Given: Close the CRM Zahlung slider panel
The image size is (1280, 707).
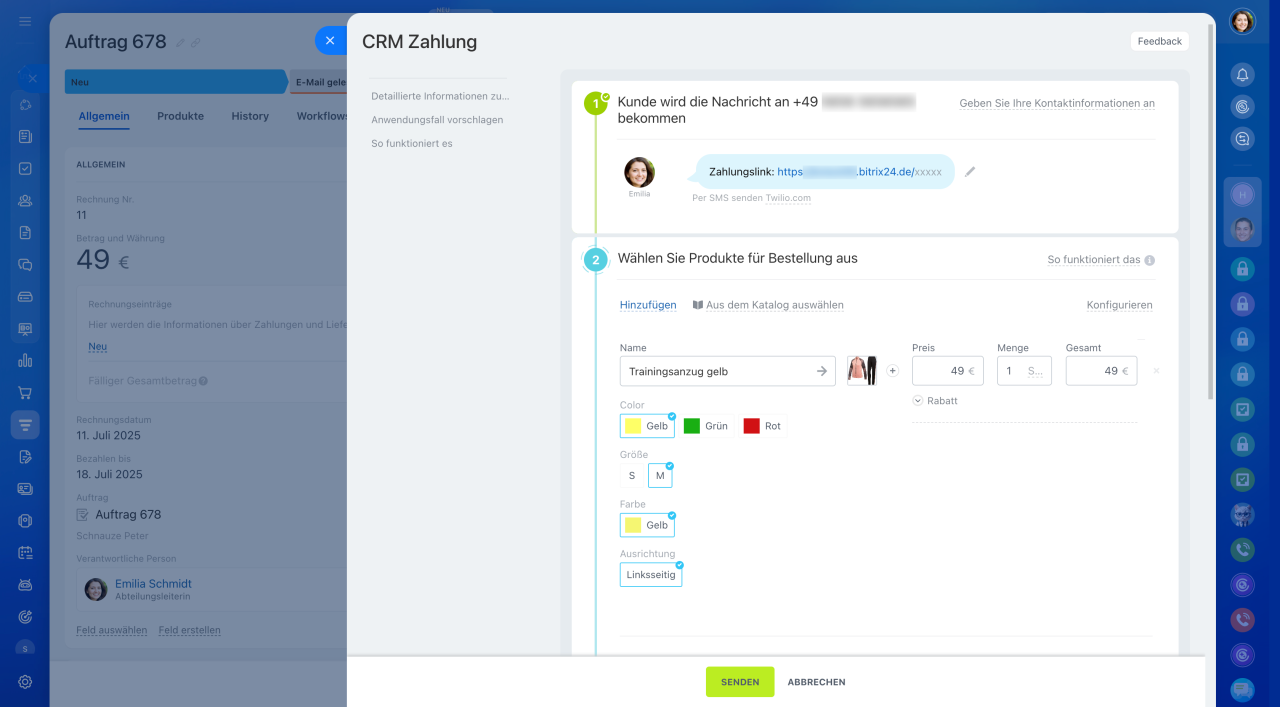Looking at the screenshot, I should point(330,40).
